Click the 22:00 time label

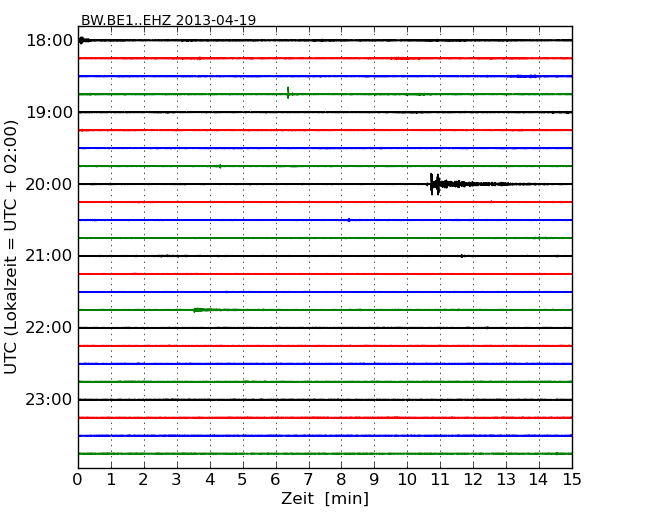49,328
